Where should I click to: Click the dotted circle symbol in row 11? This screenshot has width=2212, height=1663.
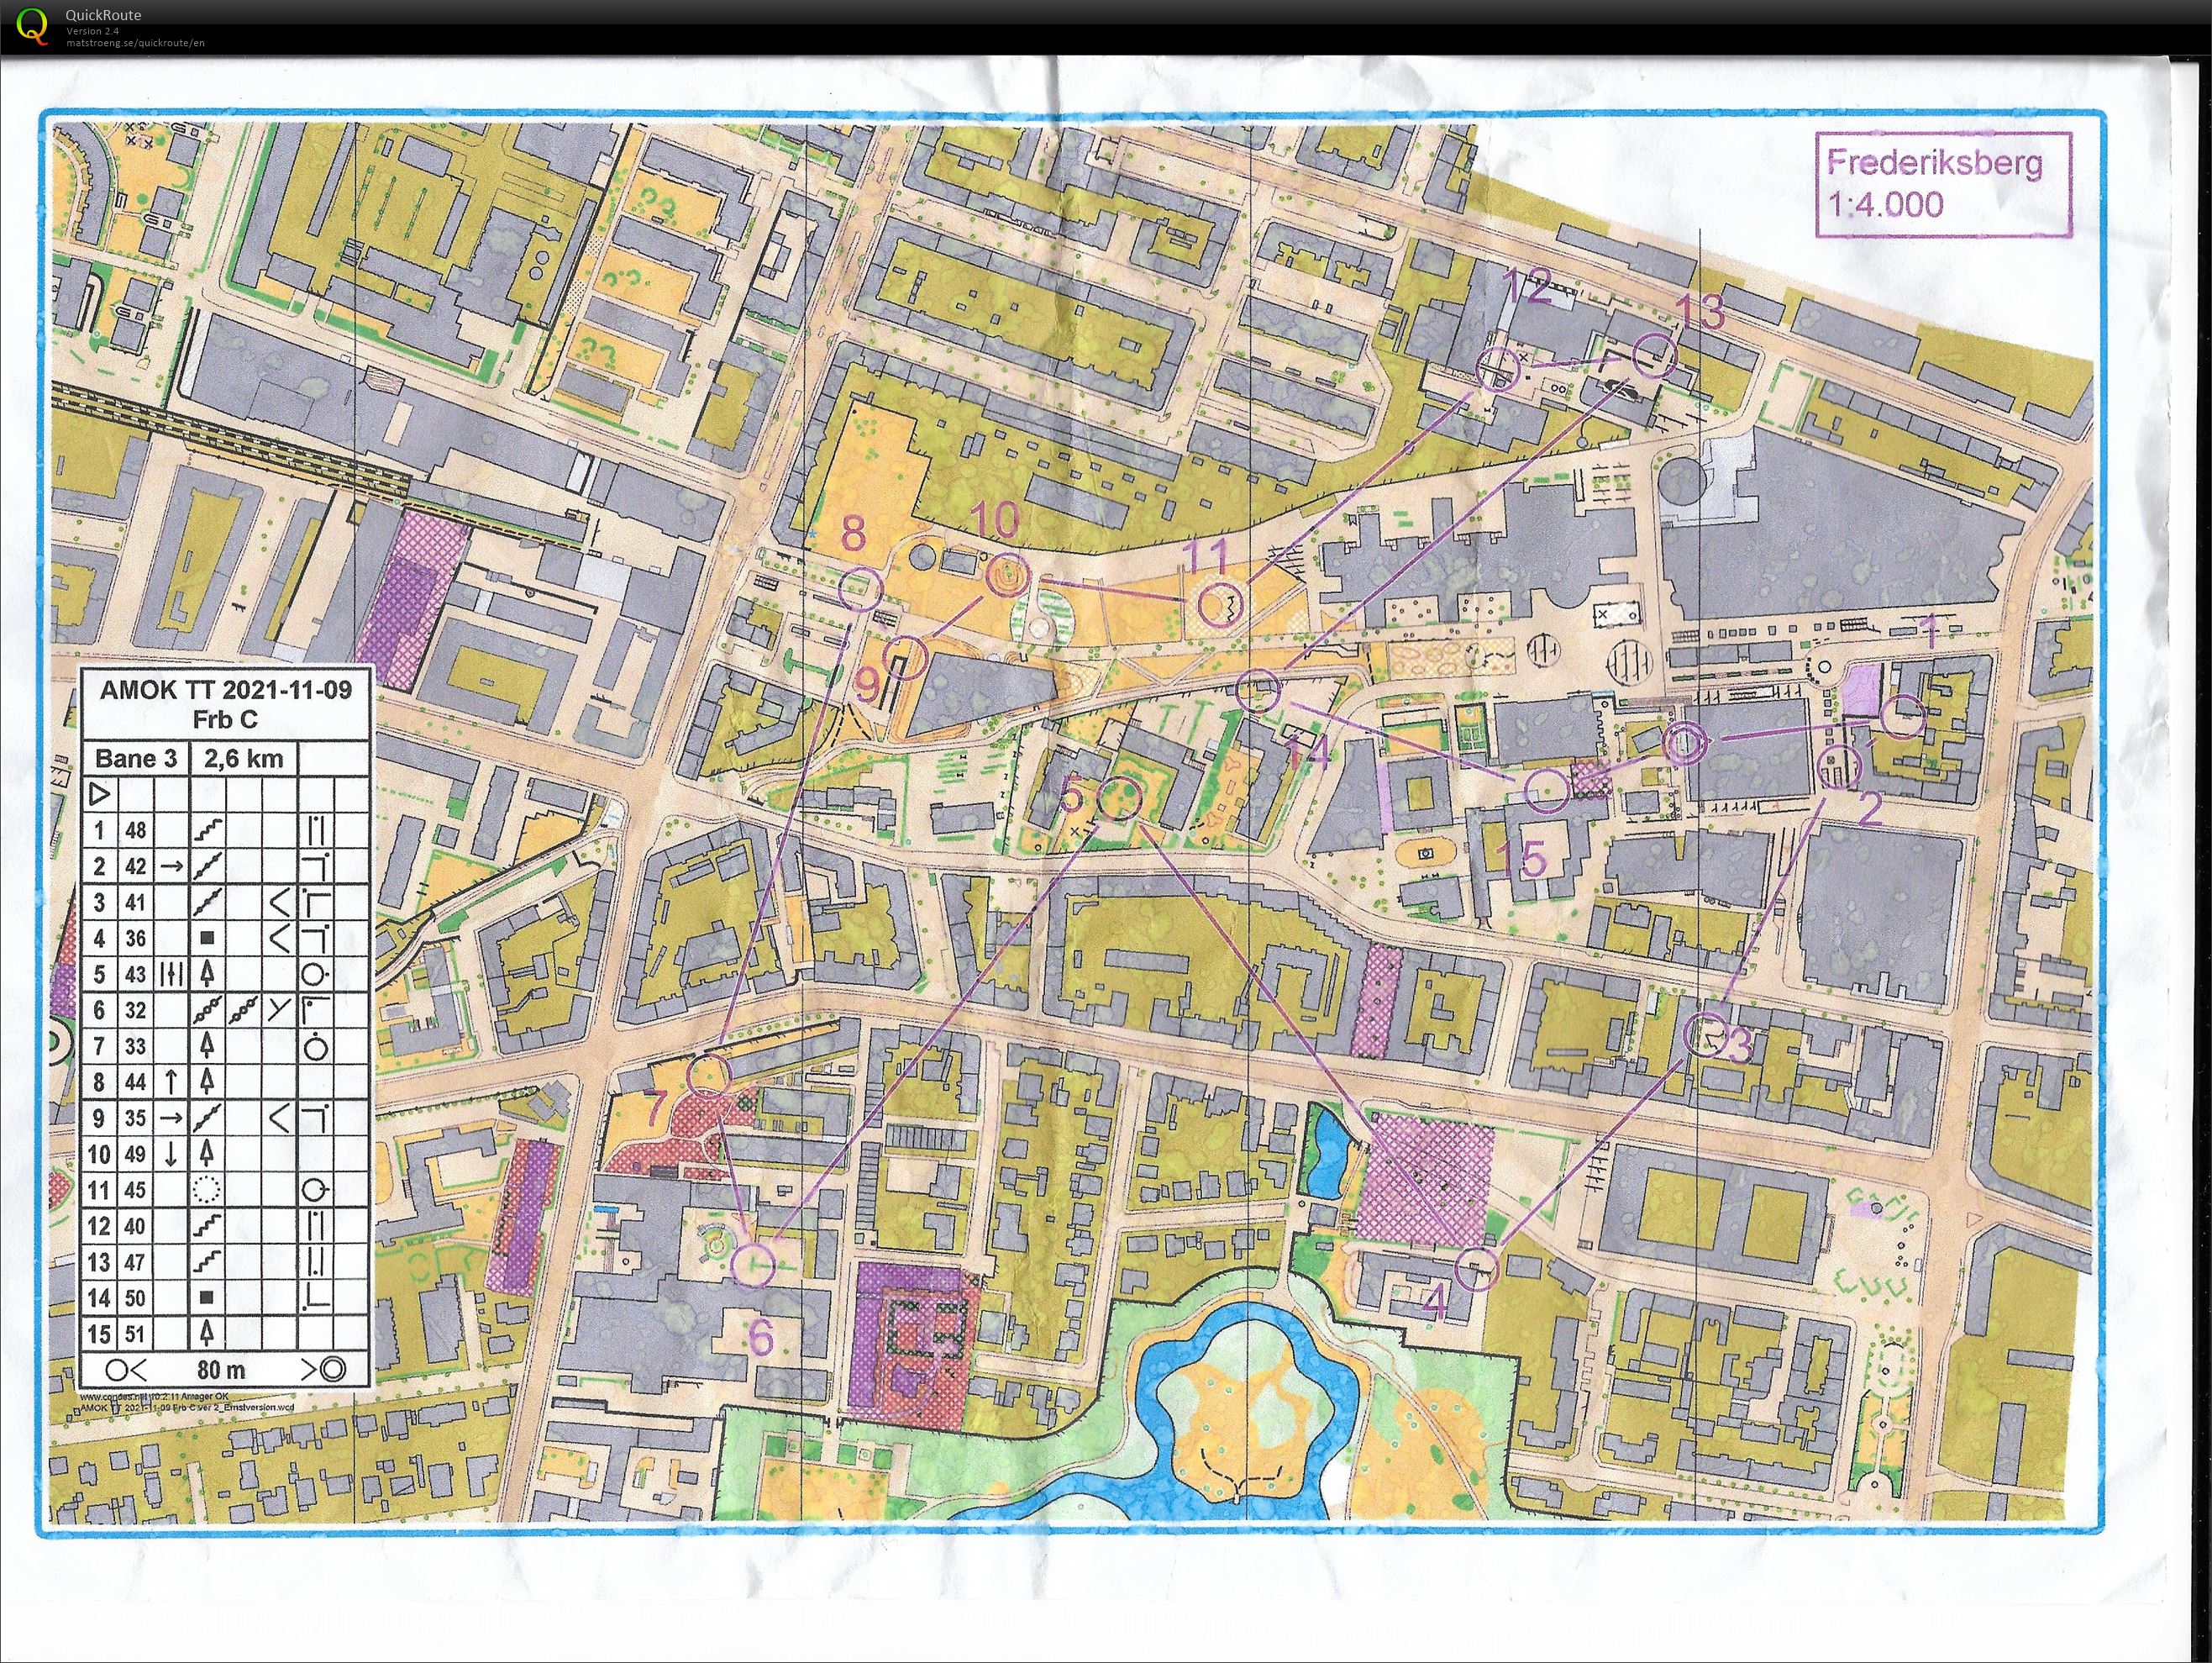207,1190
